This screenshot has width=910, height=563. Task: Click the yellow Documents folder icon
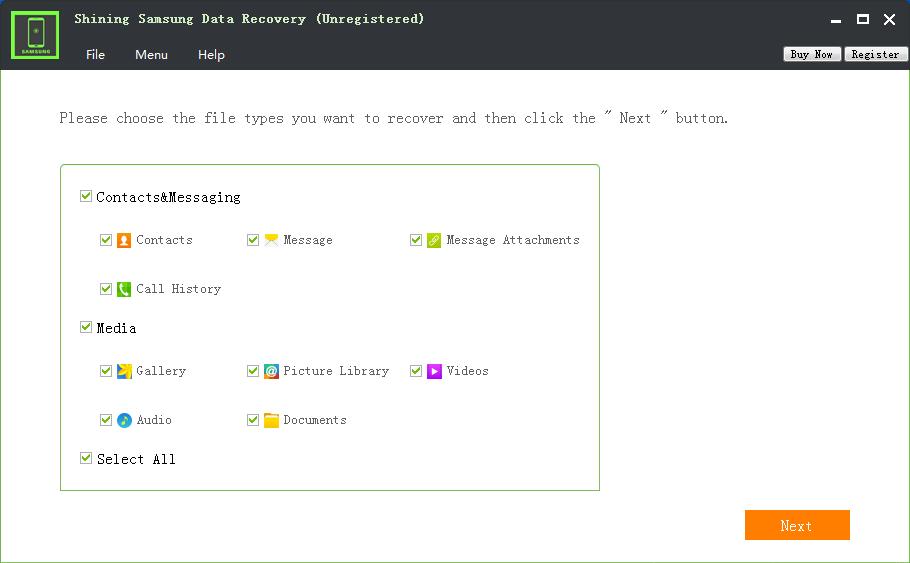[271, 420]
